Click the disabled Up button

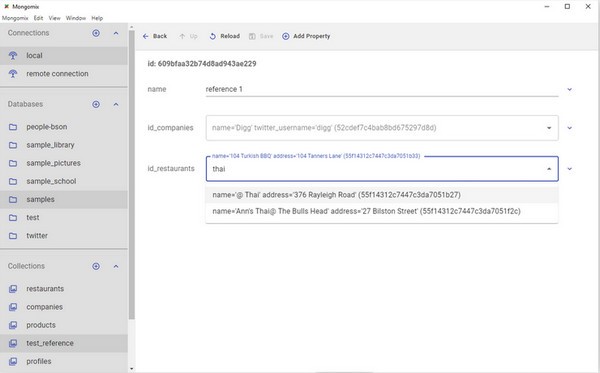point(188,36)
